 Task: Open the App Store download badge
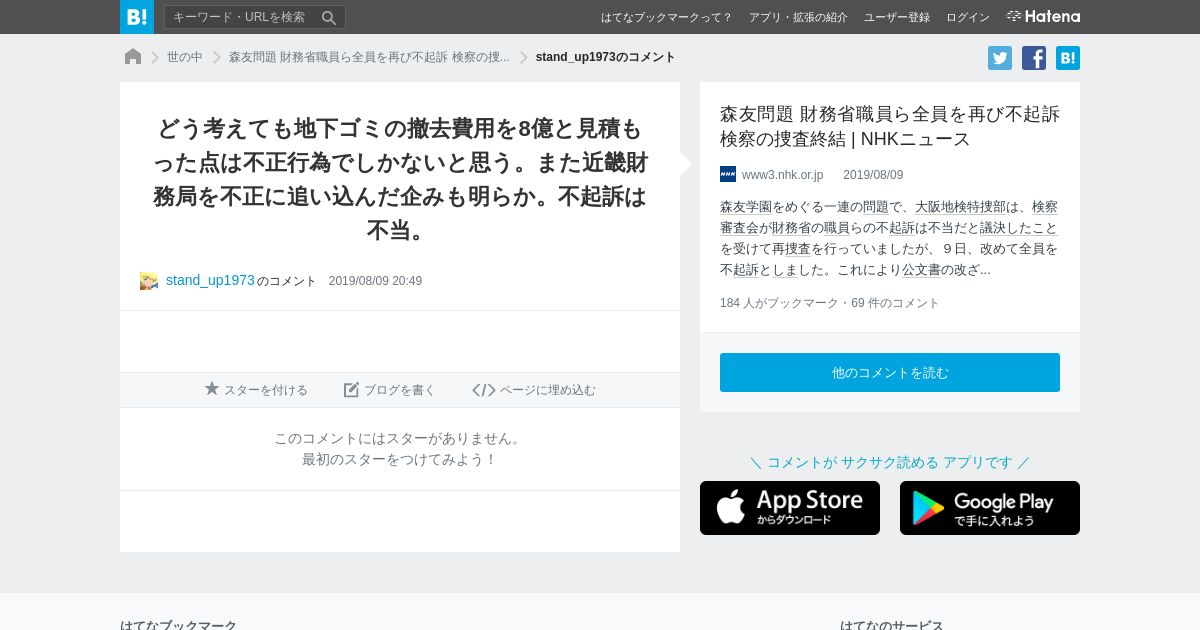pos(790,508)
